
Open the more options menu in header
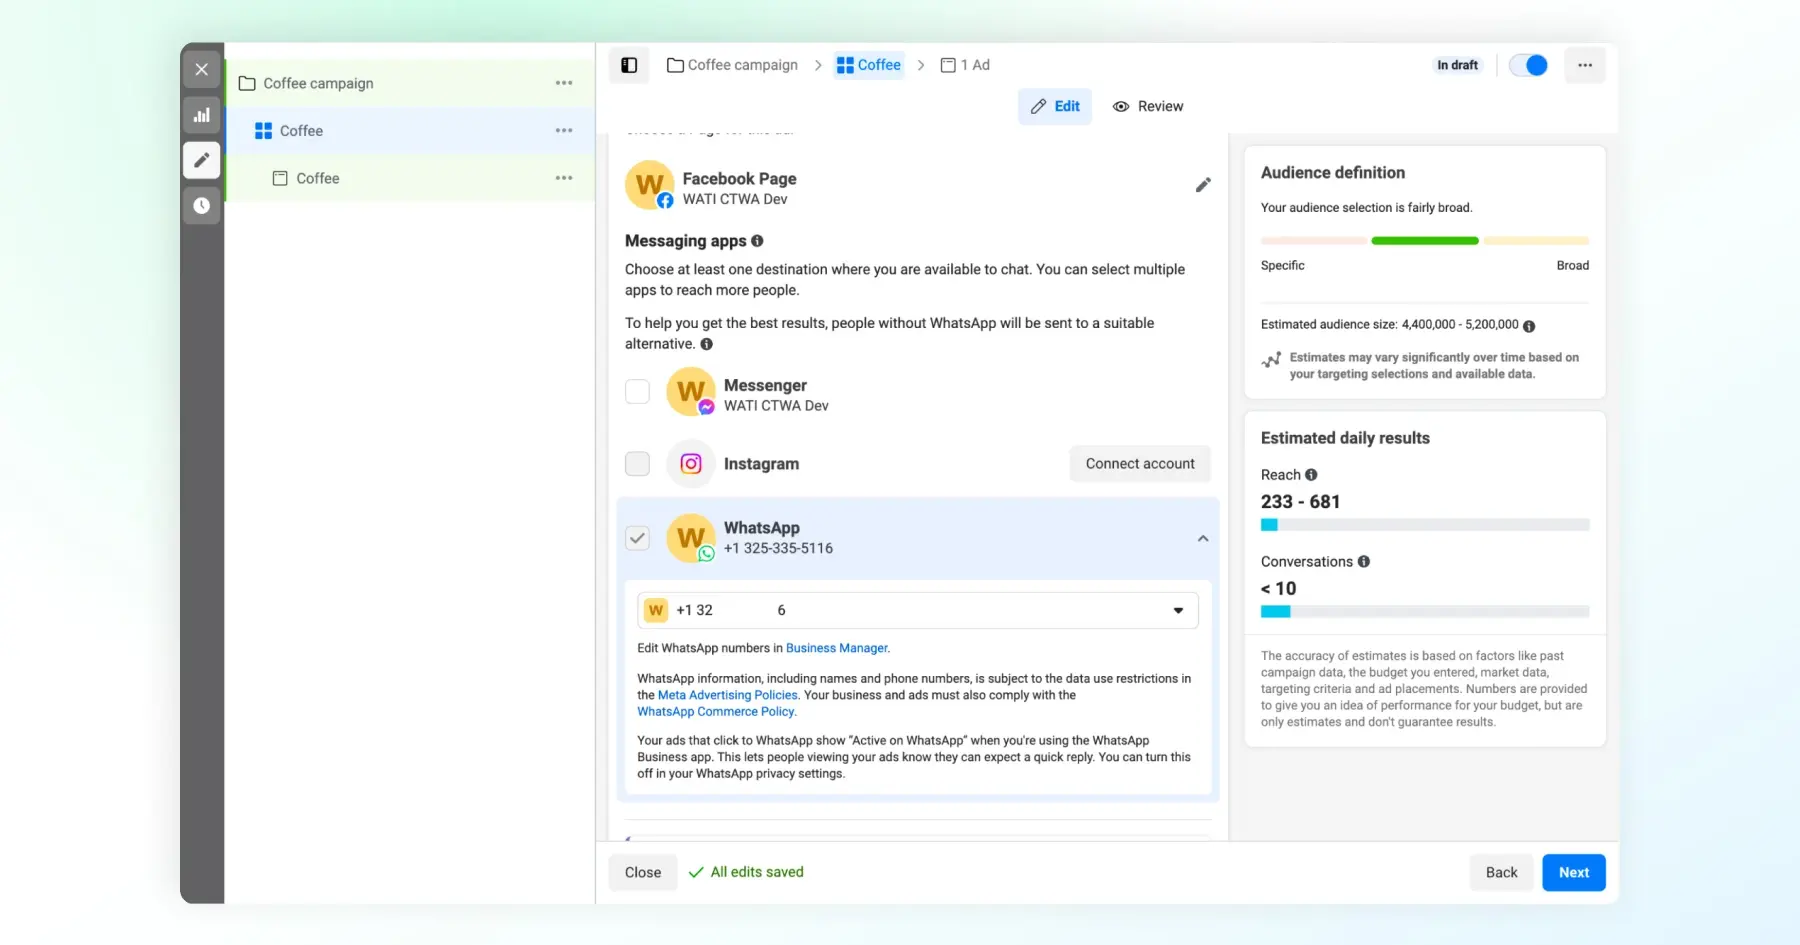[x=1585, y=65]
